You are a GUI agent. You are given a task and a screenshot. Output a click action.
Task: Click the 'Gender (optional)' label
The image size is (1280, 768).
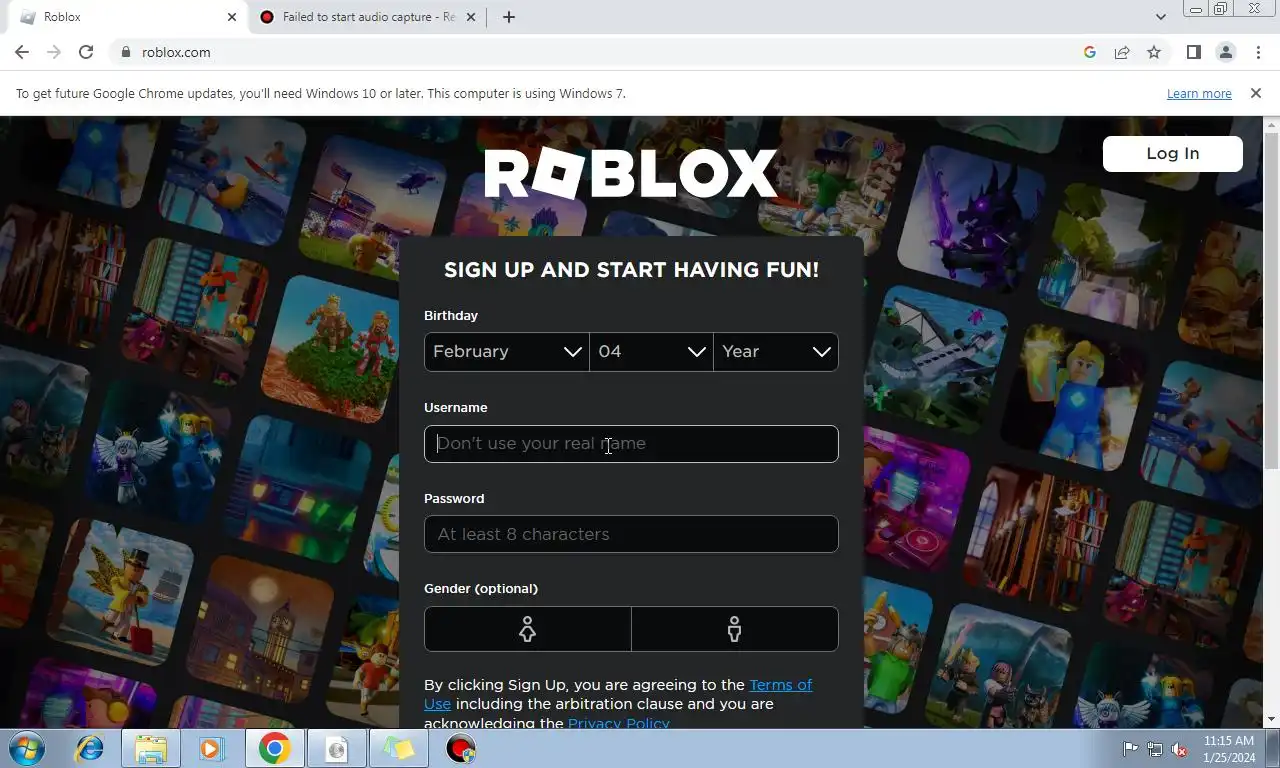point(481,588)
